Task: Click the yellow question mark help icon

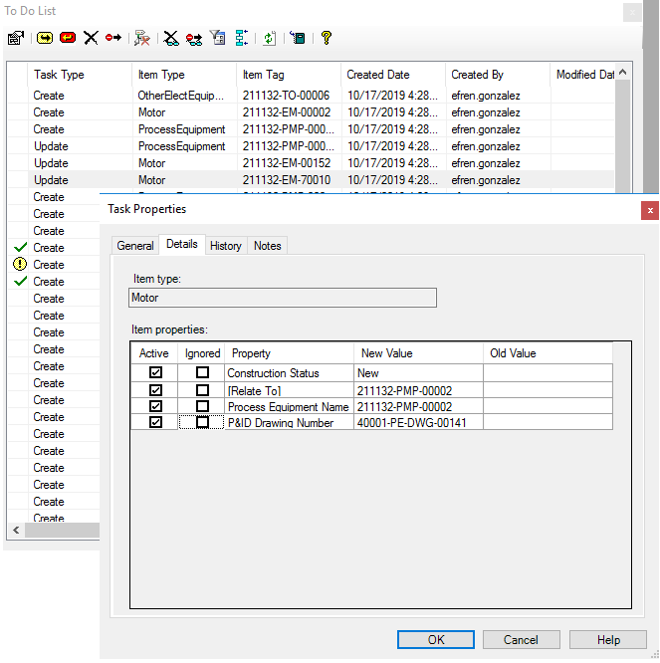Action: click(x=326, y=38)
